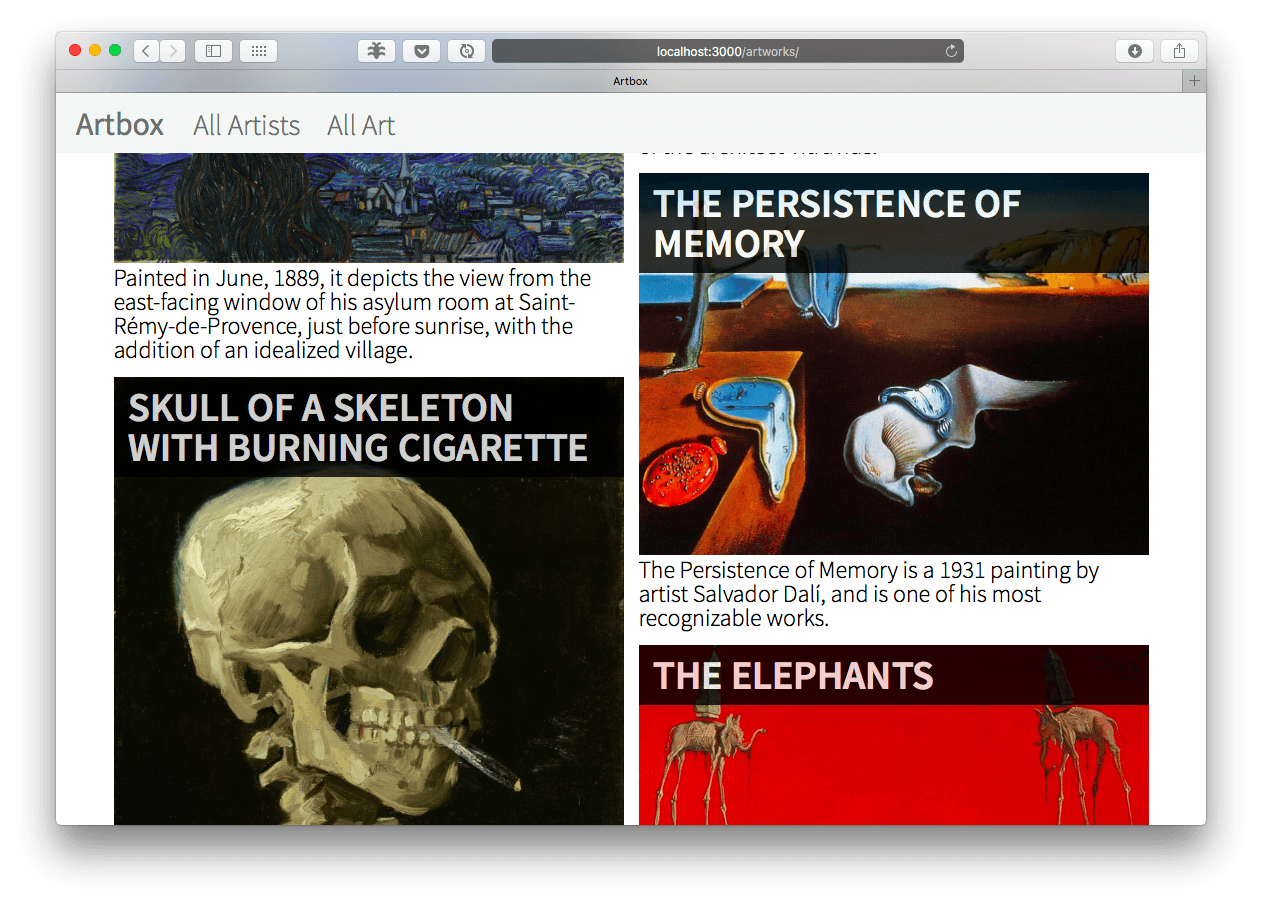Navigate to All Artists
This screenshot has width=1262, height=905.
coord(247,125)
